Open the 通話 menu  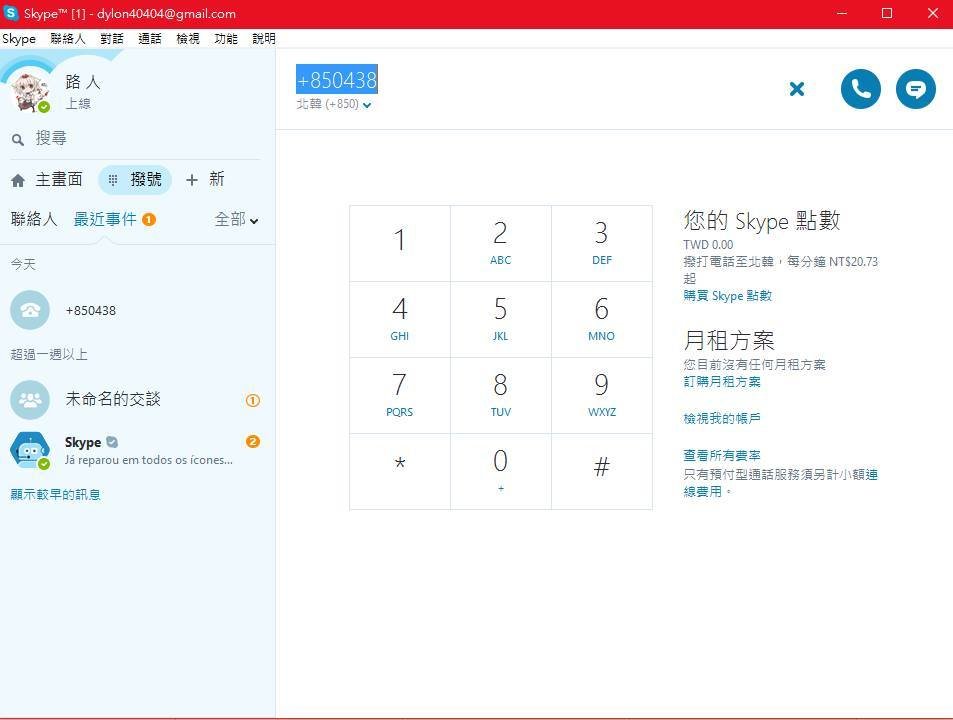[x=150, y=39]
